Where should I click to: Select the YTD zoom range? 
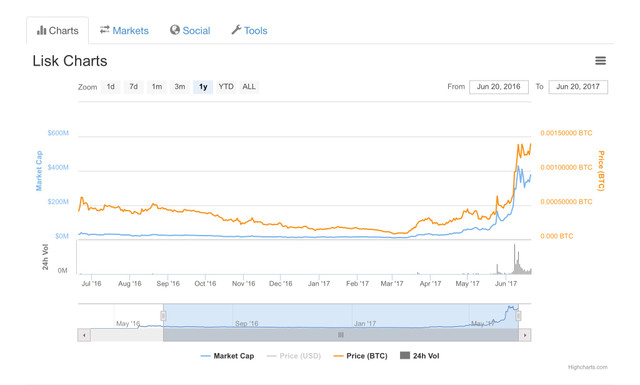coord(226,87)
